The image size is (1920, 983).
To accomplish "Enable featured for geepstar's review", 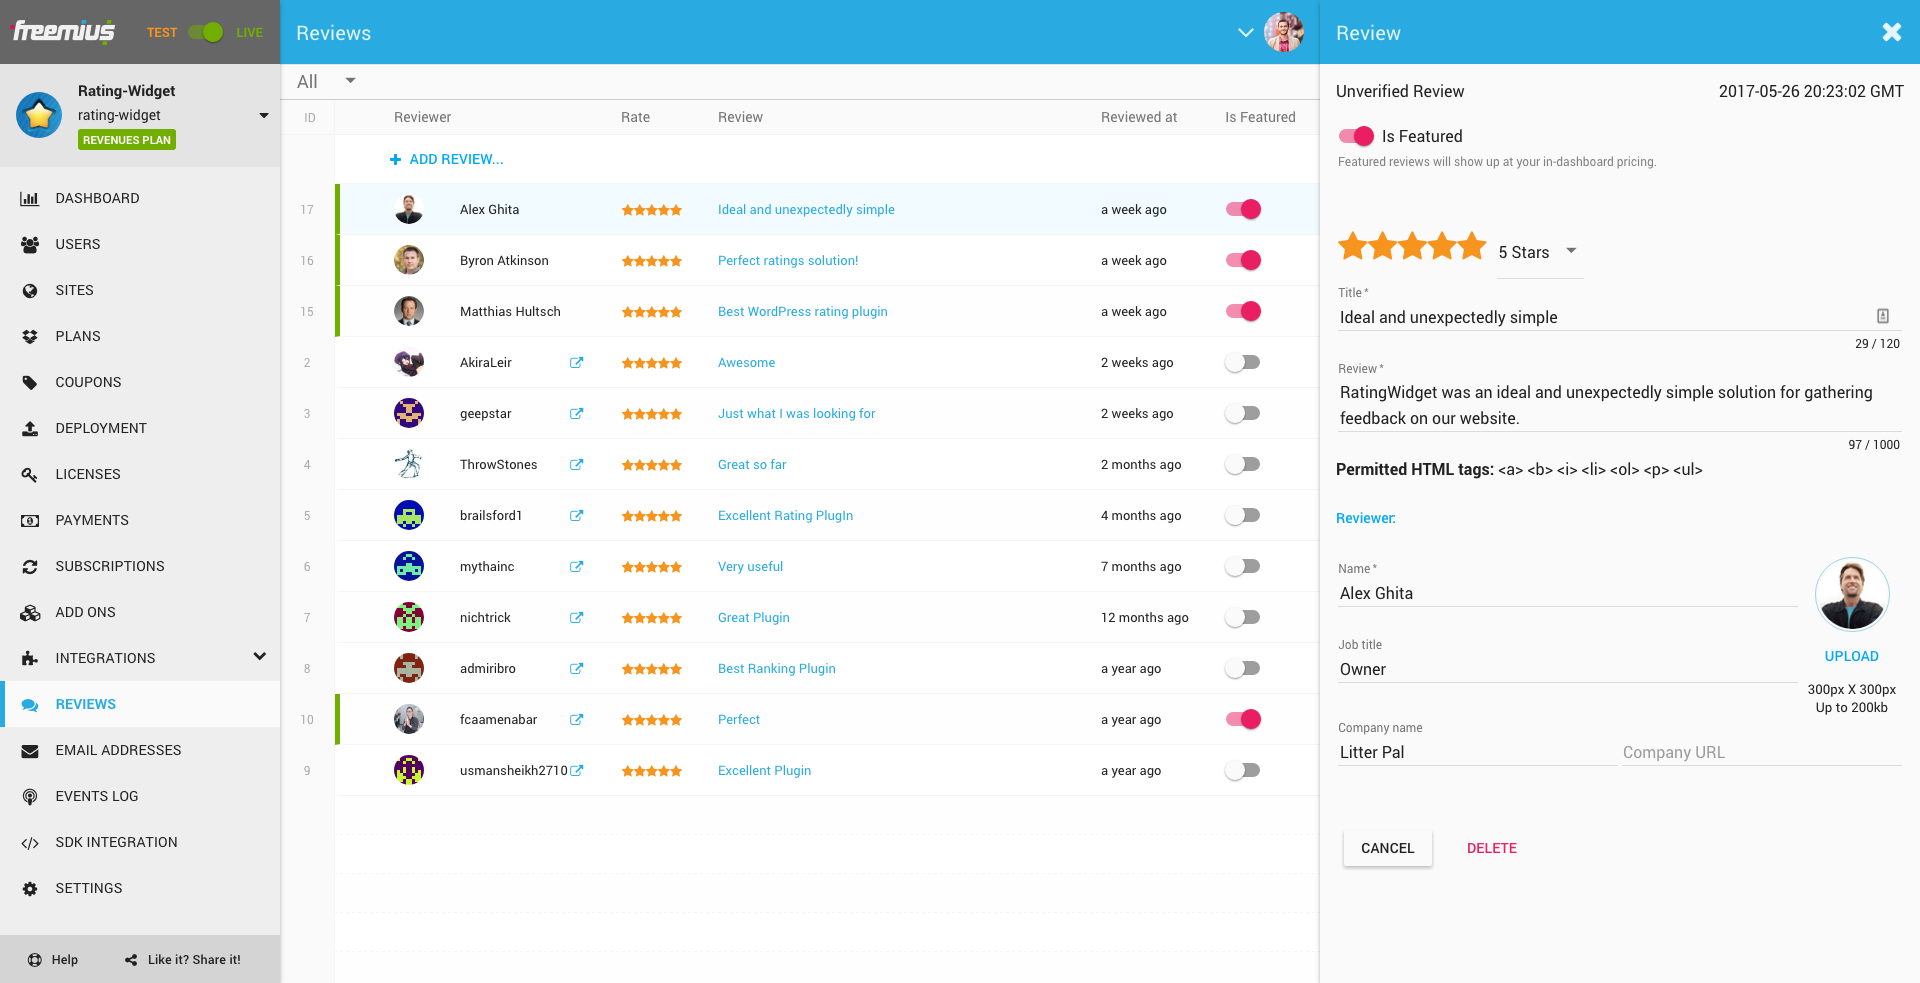I will coord(1243,414).
